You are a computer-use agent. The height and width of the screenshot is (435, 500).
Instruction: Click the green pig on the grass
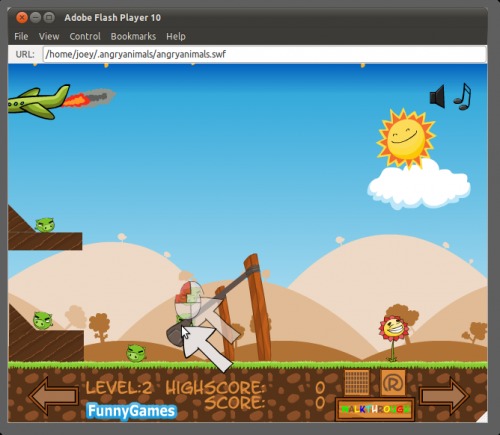[x=136, y=353]
